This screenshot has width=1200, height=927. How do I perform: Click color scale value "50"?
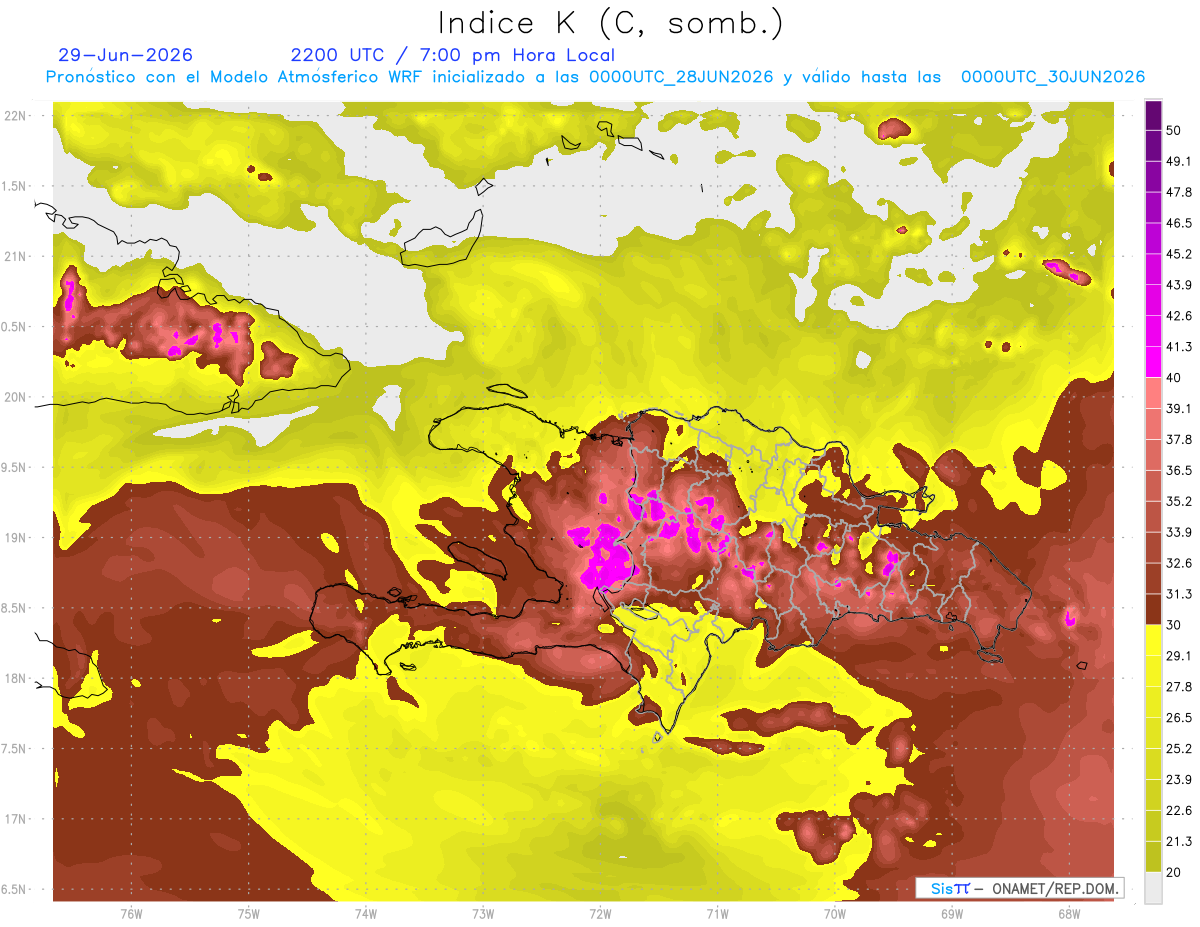tap(1174, 130)
